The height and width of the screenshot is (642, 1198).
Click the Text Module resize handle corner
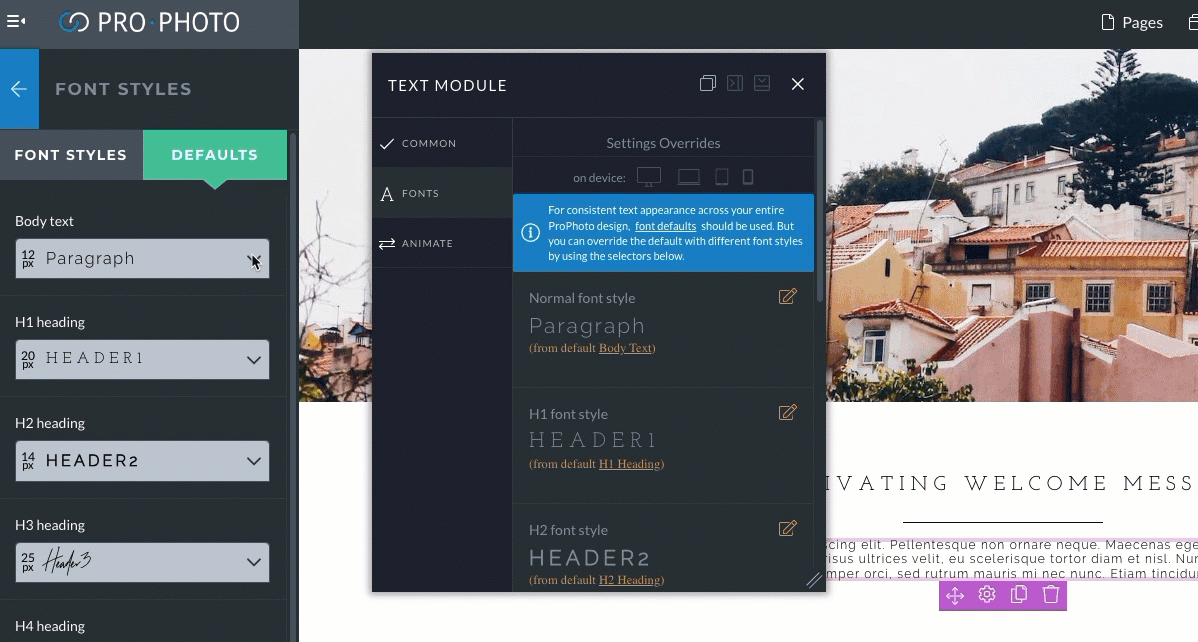tap(814, 581)
